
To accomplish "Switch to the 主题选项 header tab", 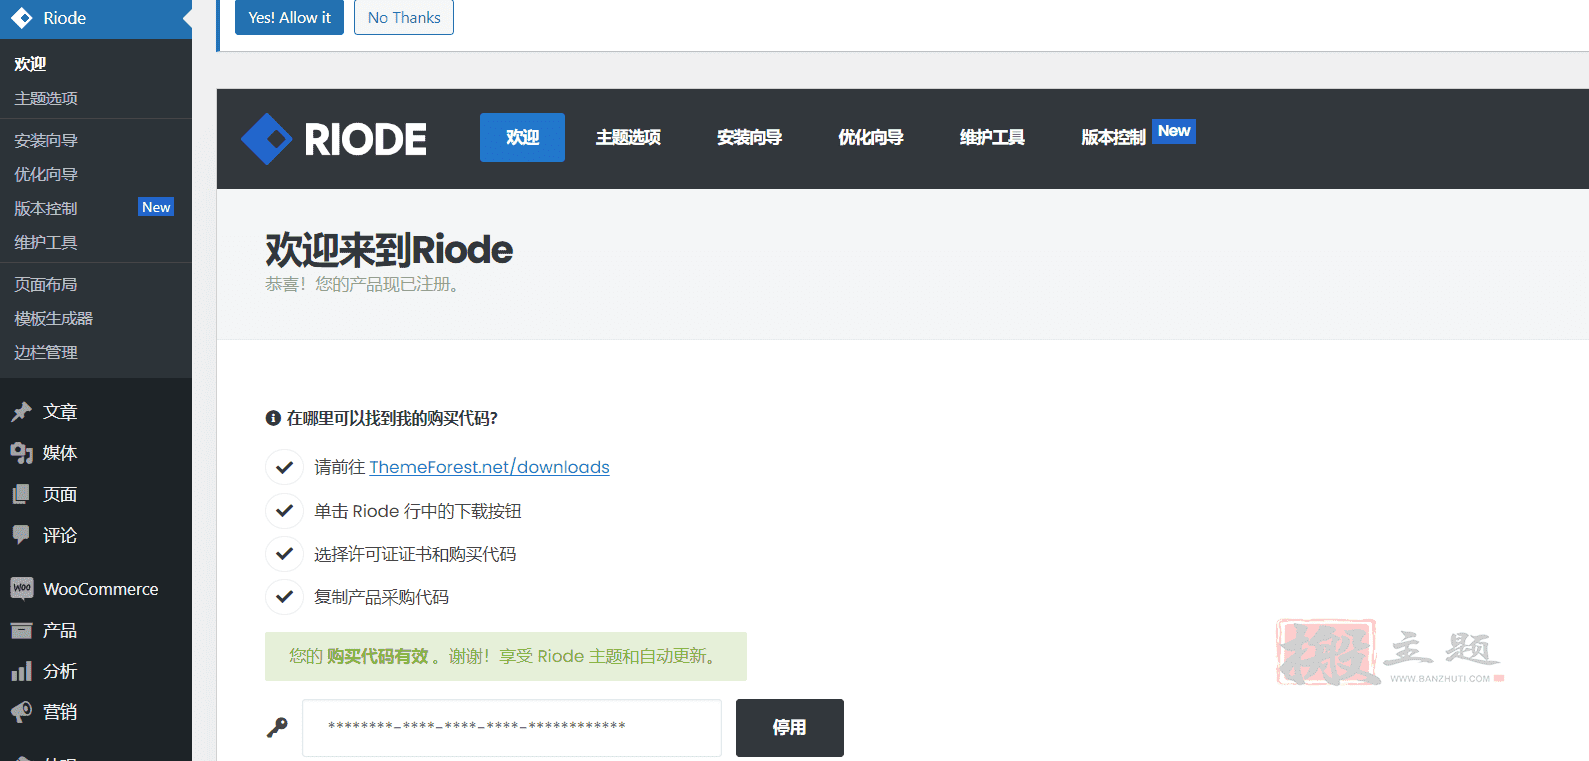I will click(x=628, y=137).
